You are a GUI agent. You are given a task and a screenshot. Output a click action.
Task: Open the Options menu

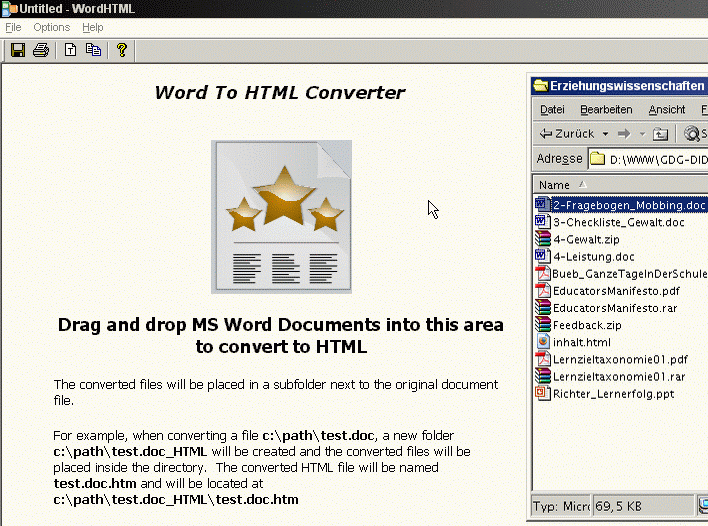point(51,27)
